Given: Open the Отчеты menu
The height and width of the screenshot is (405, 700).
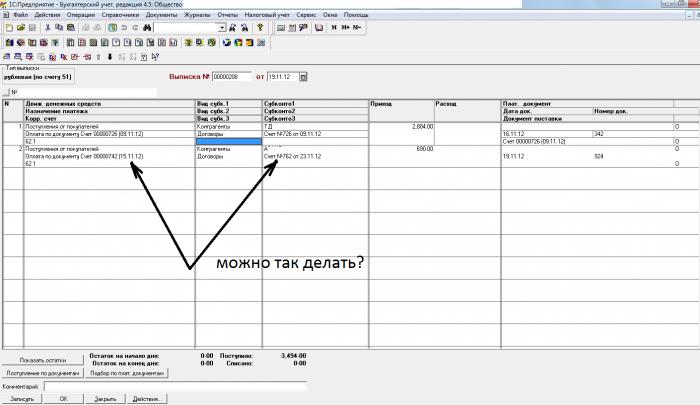Looking at the screenshot, I should coord(228,15).
